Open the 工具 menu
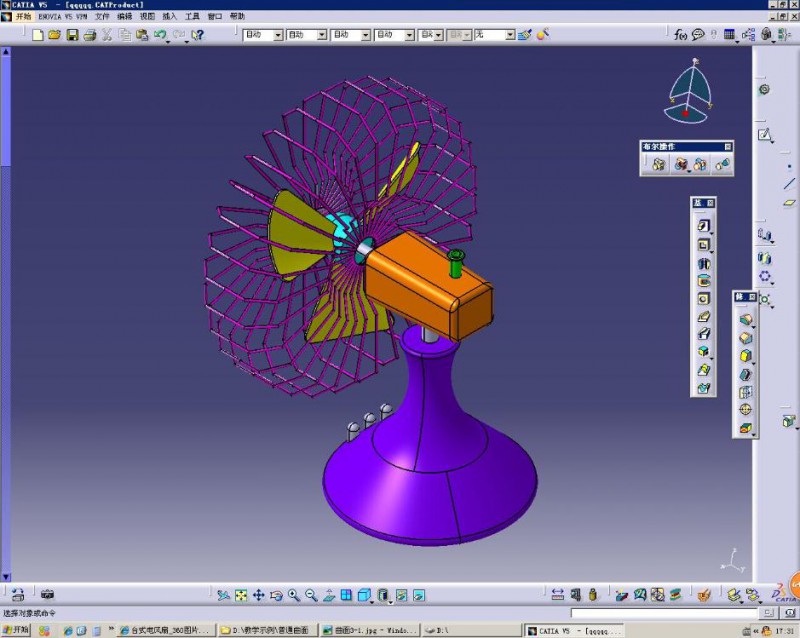The height and width of the screenshot is (638, 800). 192,17
